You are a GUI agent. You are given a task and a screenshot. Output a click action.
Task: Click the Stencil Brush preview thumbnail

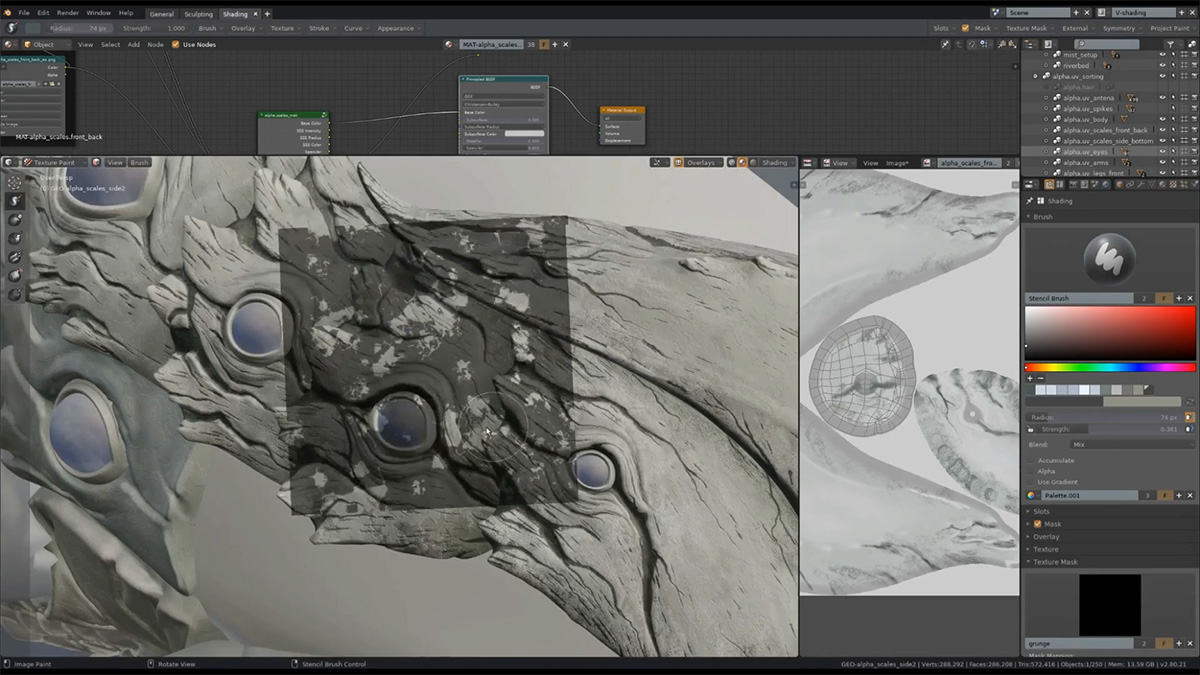tap(1109, 257)
